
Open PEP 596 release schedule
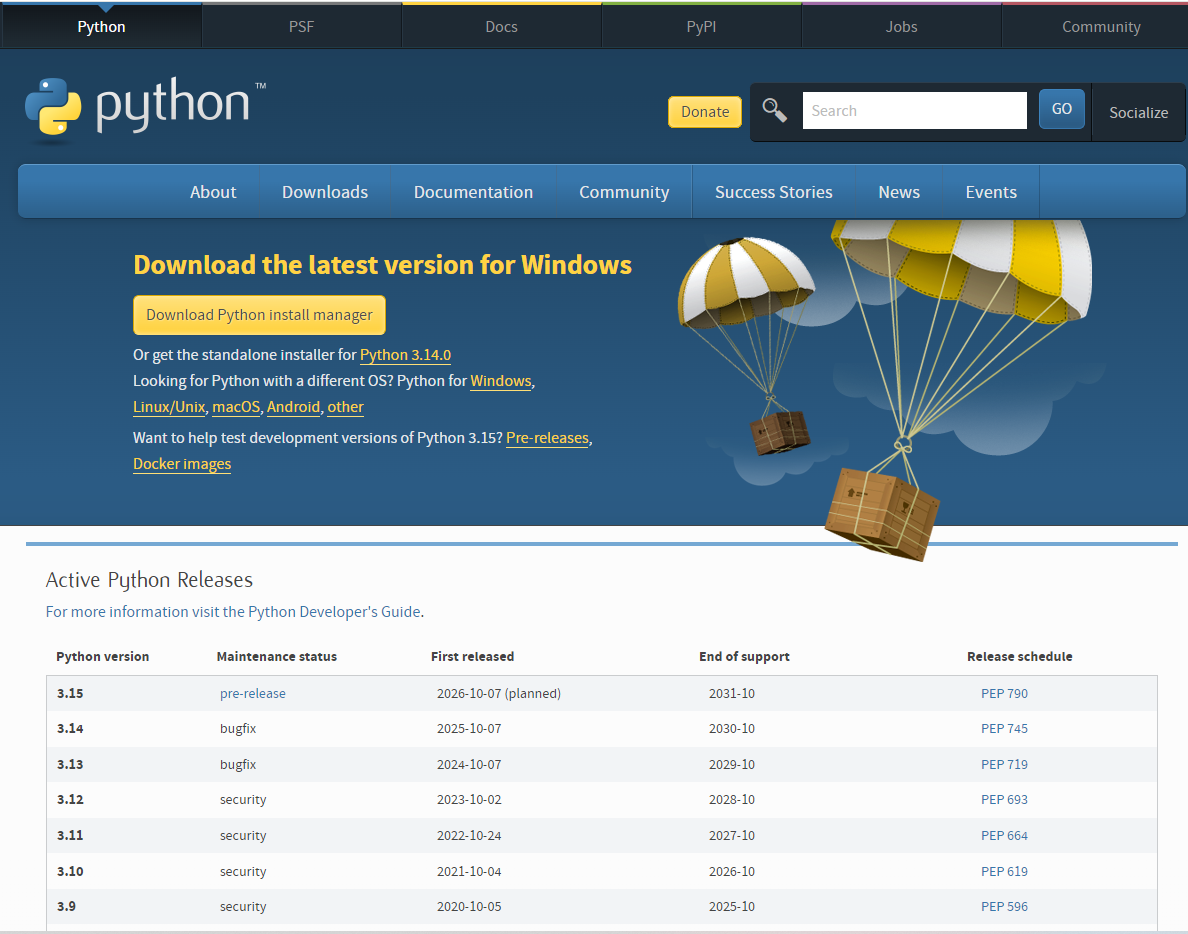[x=1004, y=906]
